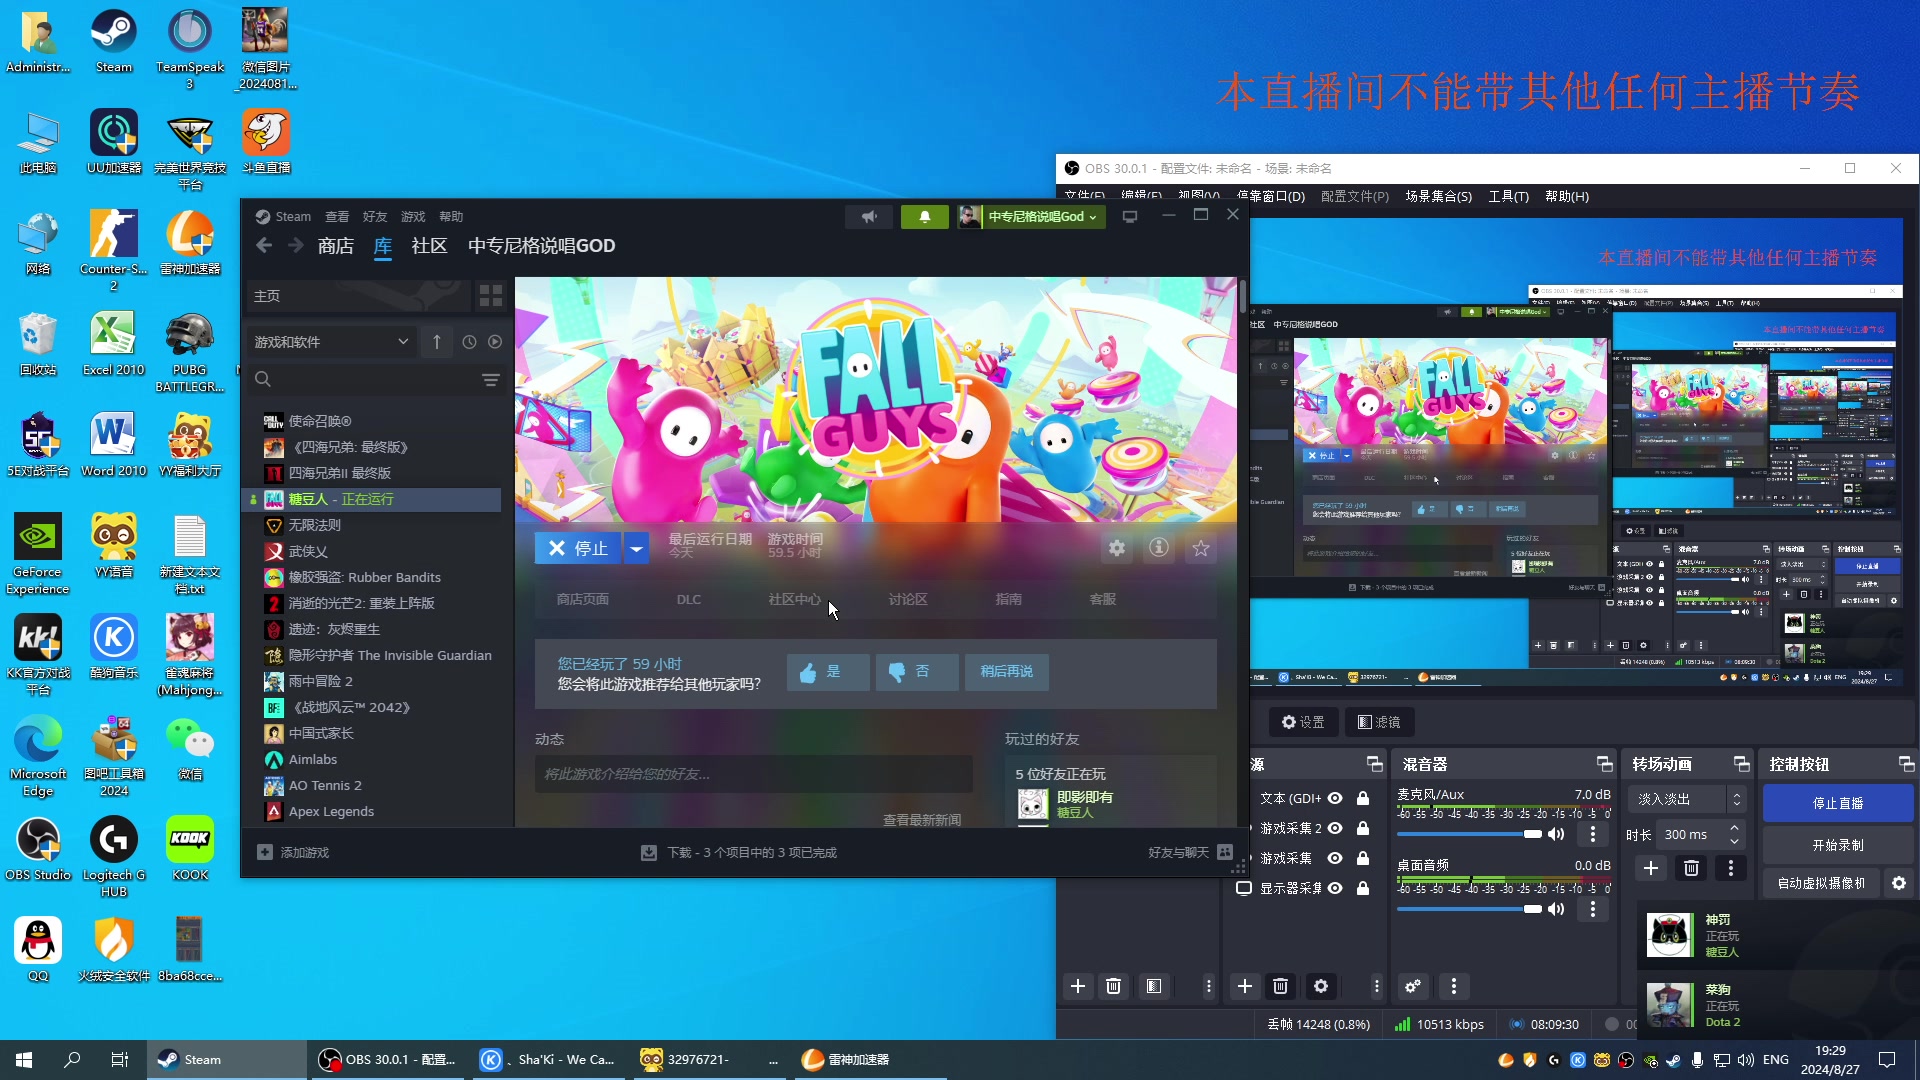Click 添加游戏 at Steam bottom bar
Viewport: 1920px width, 1080px height.
[x=294, y=852]
